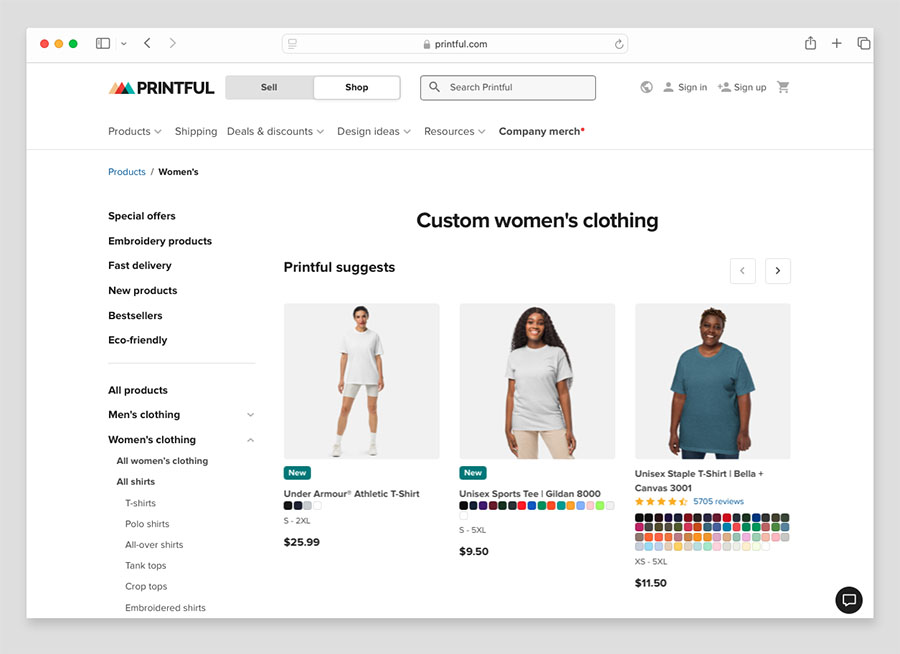Open Unisex Sports Tee product image
900x654 pixels.
(x=537, y=381)
